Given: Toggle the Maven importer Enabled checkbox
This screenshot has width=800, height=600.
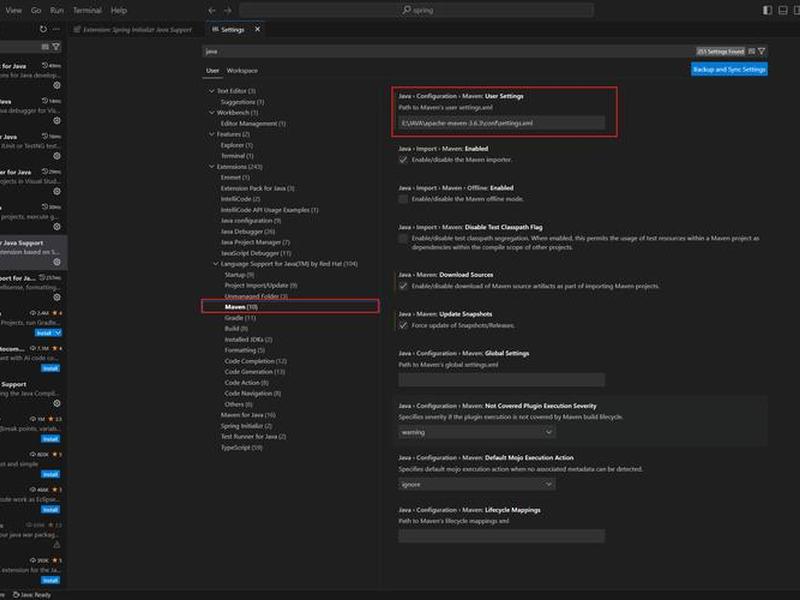Looking at the screenshot, I should [x=403, y=160].
